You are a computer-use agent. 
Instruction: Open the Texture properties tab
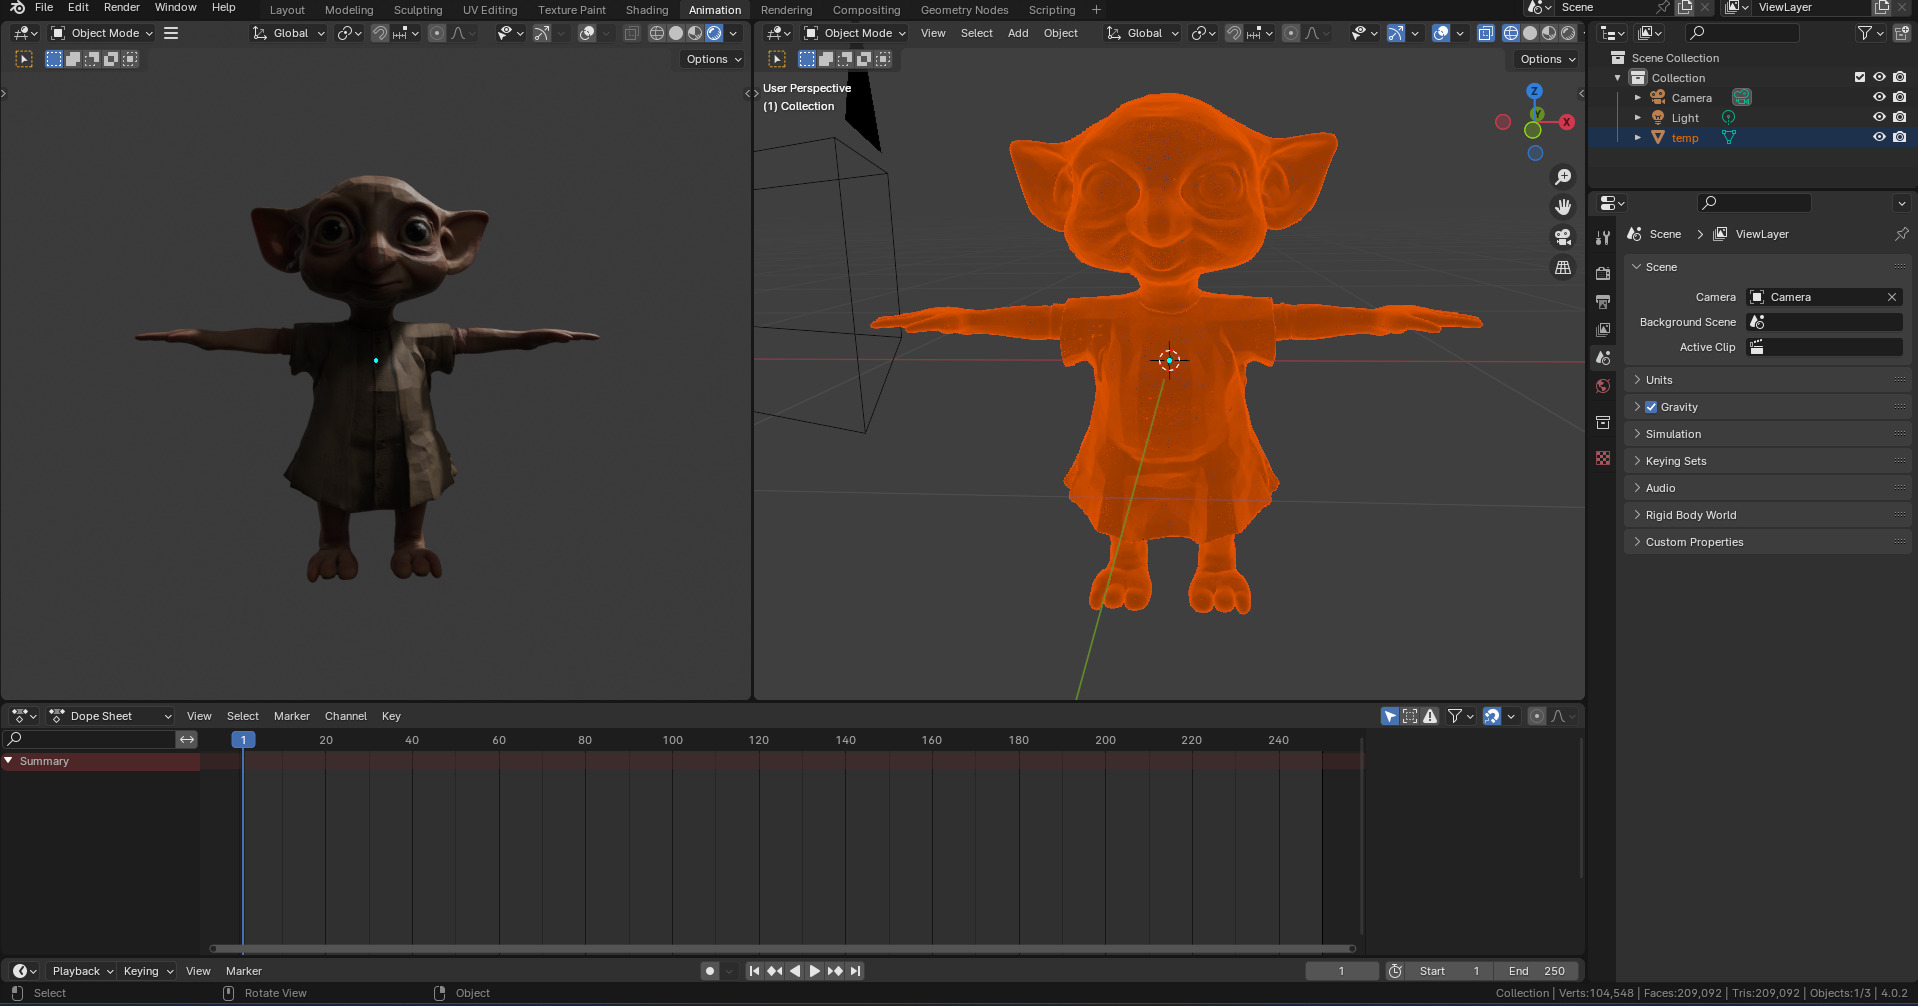1603,458
